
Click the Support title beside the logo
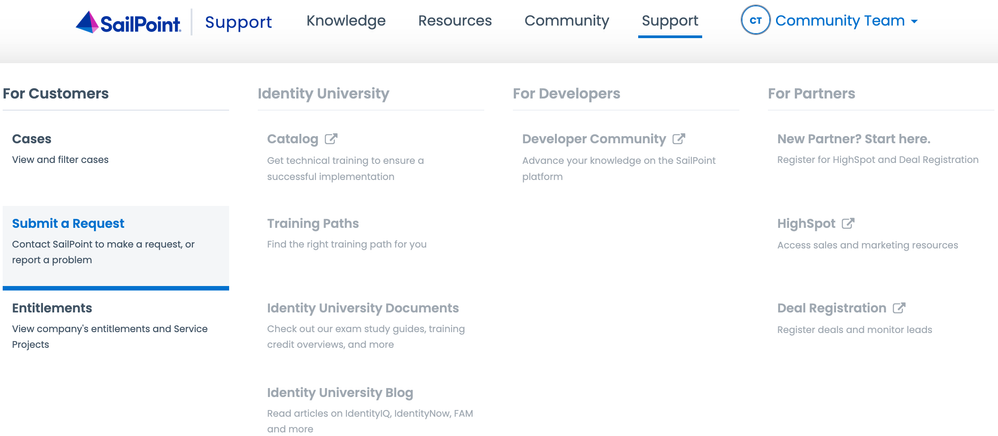pyautogui.click(x=238, y=22)
